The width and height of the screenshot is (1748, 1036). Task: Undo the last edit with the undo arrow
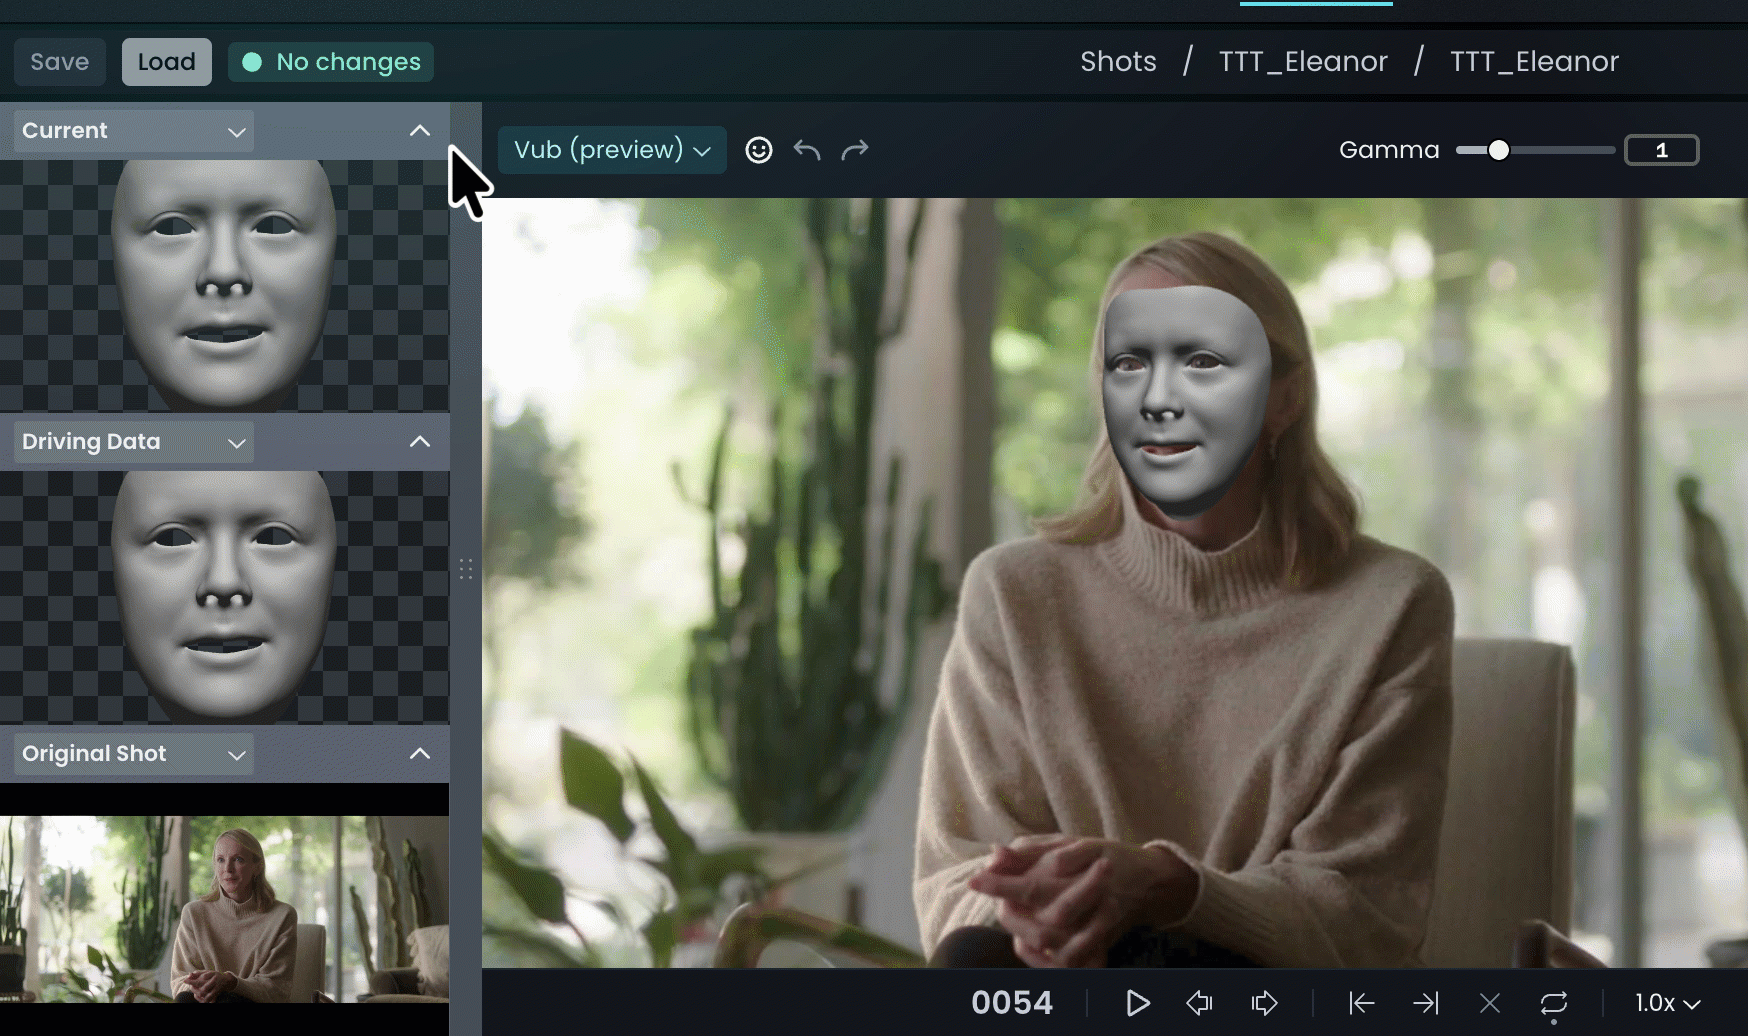point(807,150)
